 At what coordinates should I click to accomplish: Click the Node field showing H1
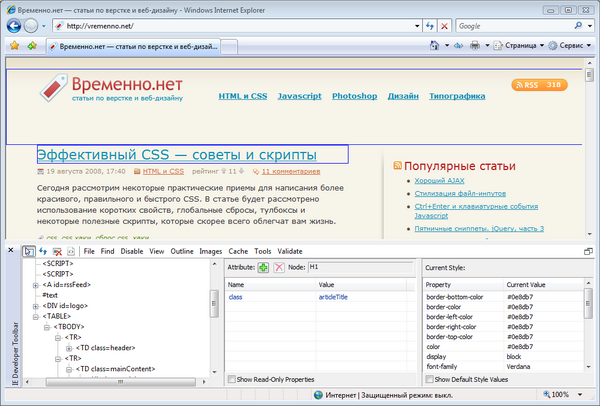point(360,267)
